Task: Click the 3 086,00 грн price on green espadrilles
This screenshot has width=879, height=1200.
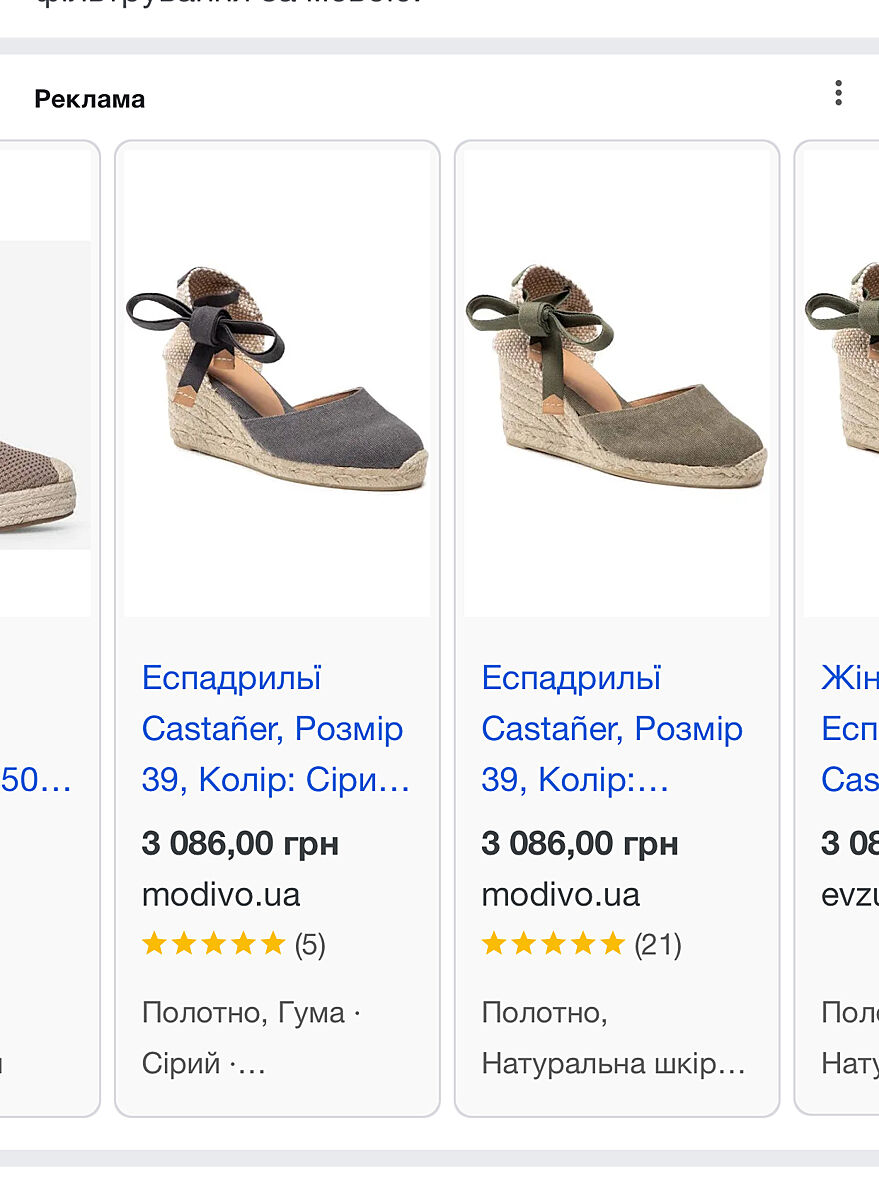Action: point(580,844)
